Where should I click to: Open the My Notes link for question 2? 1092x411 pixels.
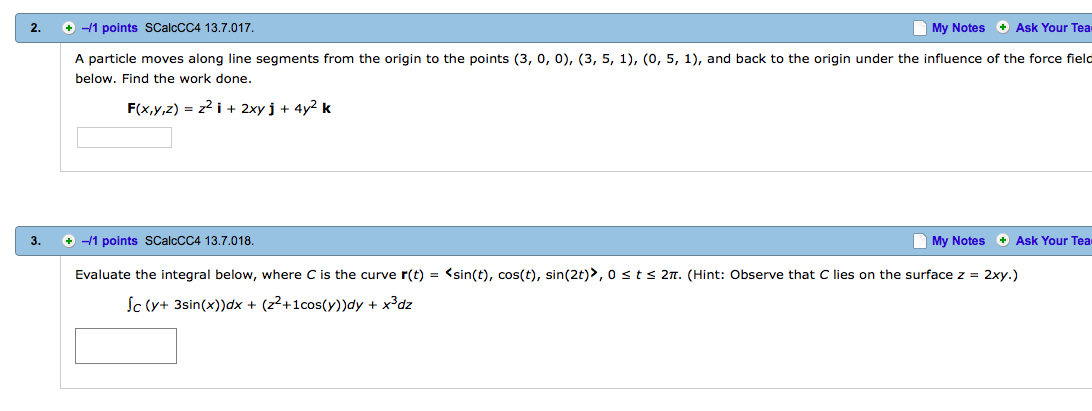point(958,29)
